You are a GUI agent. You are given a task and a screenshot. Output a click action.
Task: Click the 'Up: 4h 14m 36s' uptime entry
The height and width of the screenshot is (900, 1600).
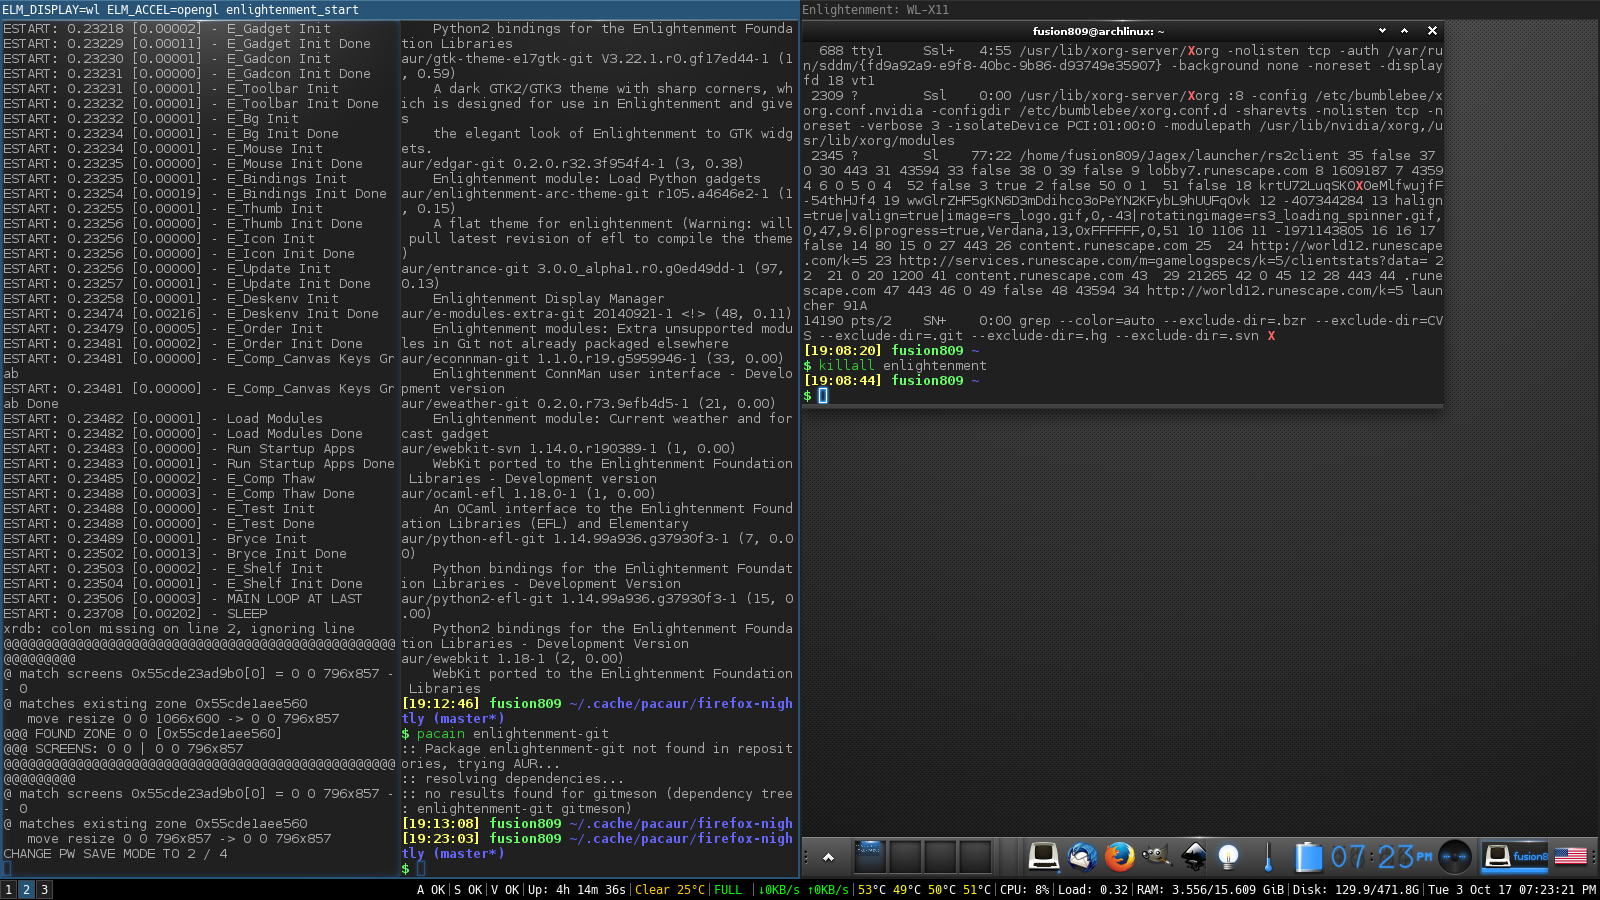[x=577, y=889]
